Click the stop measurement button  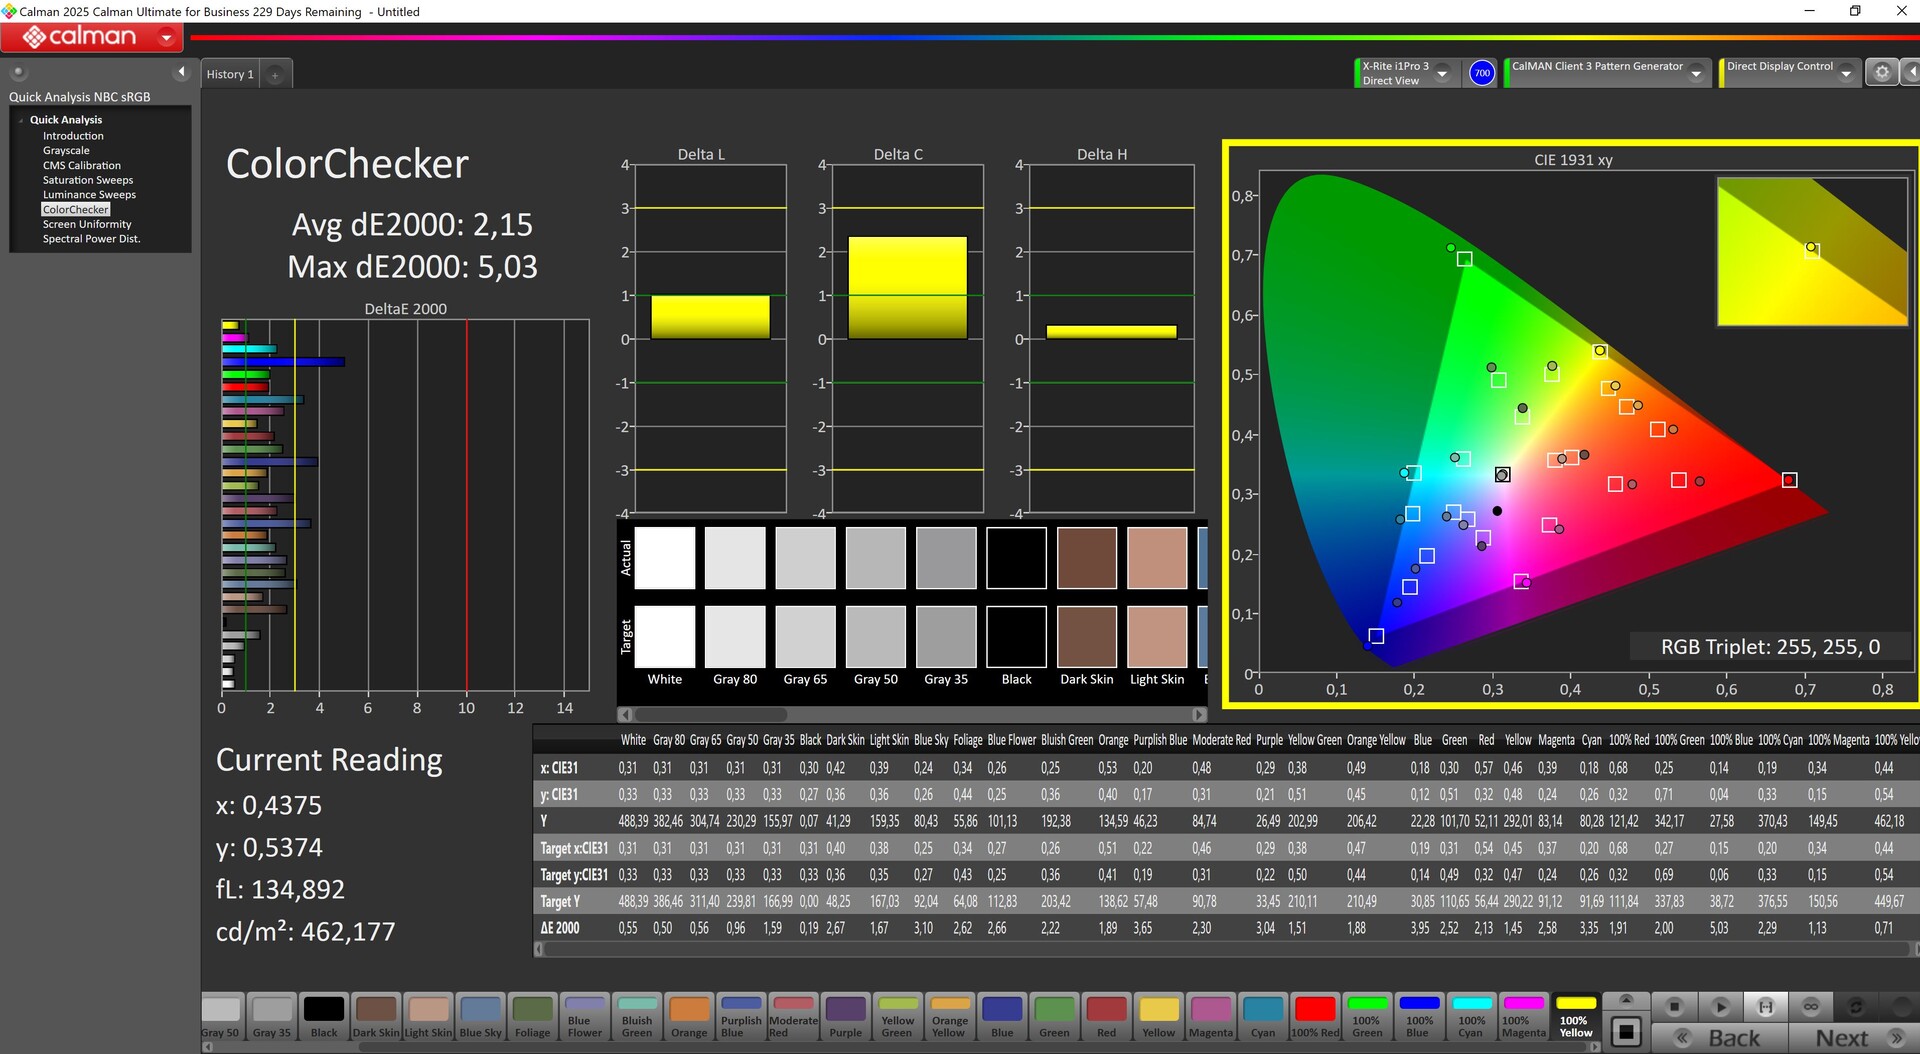click(x=1674, y=1006)
